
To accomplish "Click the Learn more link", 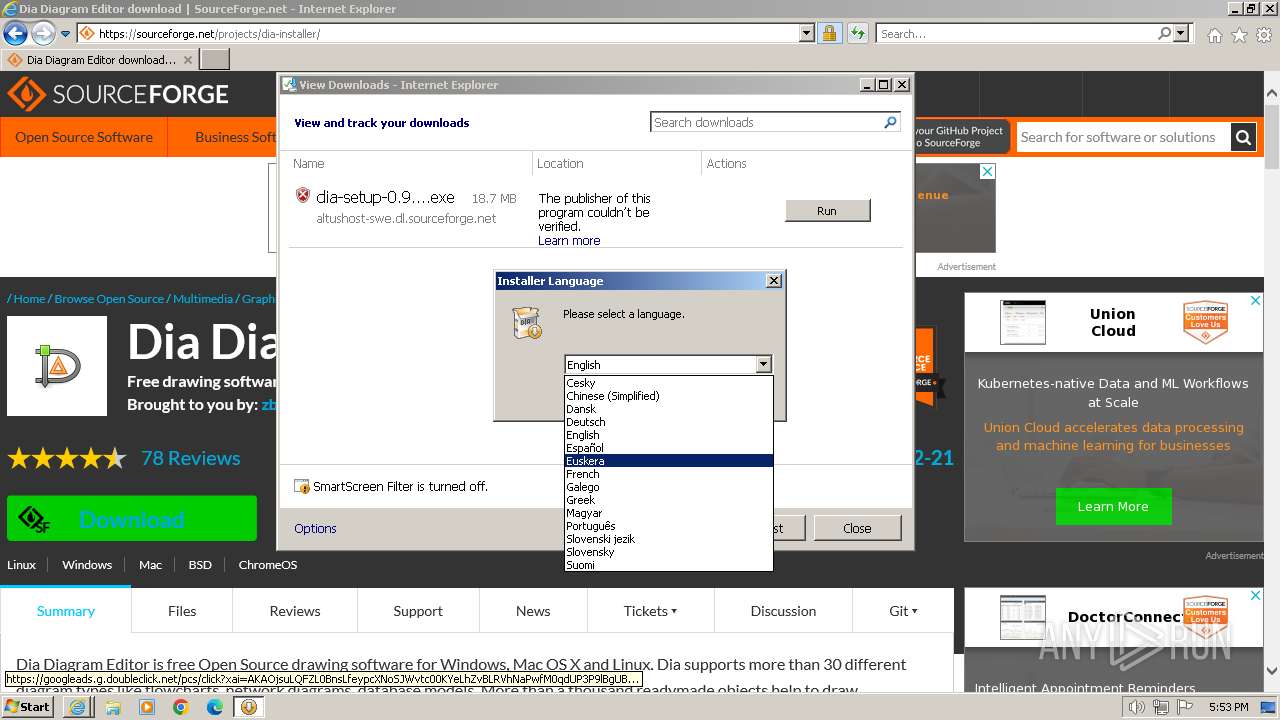I will tap(569, 240).
